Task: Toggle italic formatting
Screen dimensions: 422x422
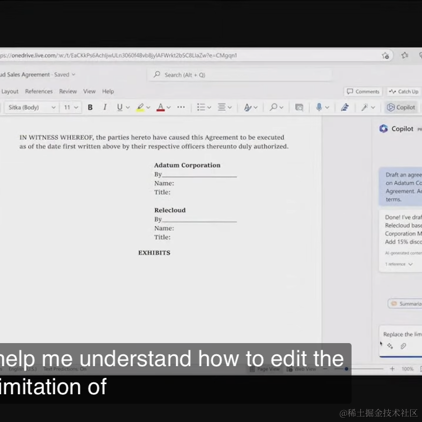Action: tap(105, 107)
